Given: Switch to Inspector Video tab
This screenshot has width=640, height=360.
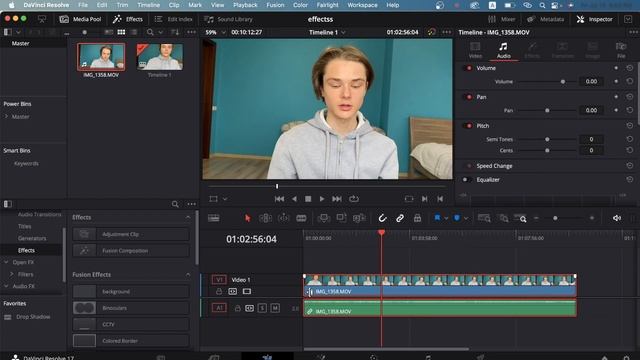Looking at the screenshot, I should [x=475, y=50].
